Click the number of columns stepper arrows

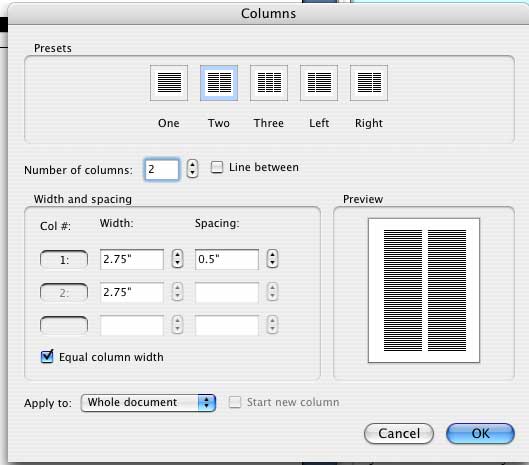click(192, 168)
